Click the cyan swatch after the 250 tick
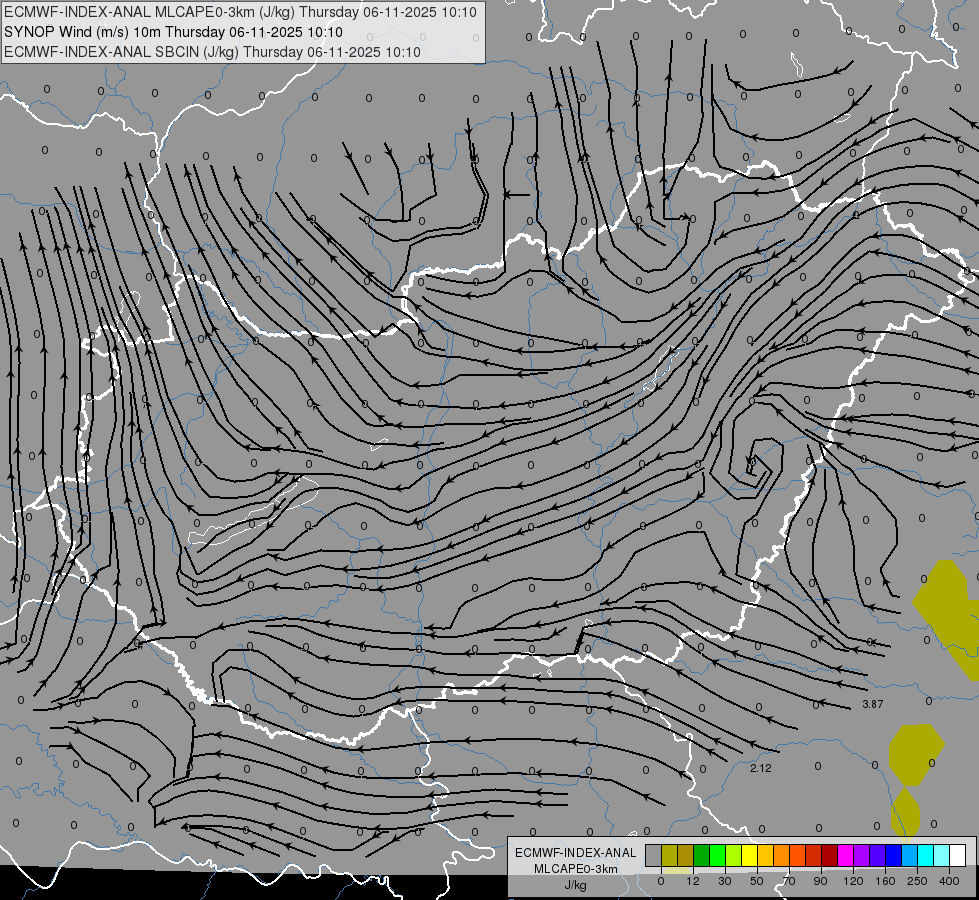979x900 pixels. 925,855
